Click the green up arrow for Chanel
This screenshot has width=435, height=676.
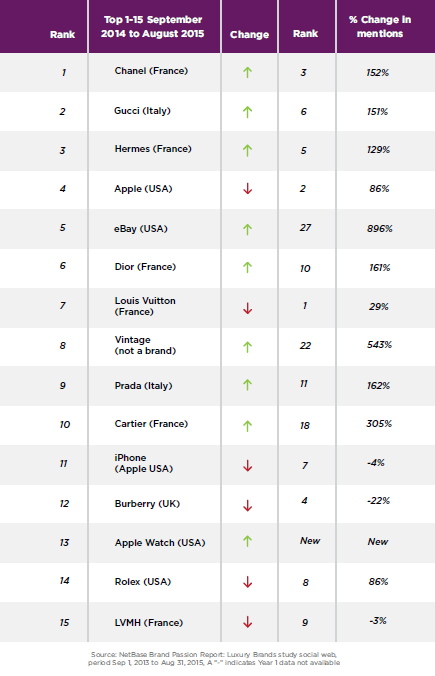[247, 72]
